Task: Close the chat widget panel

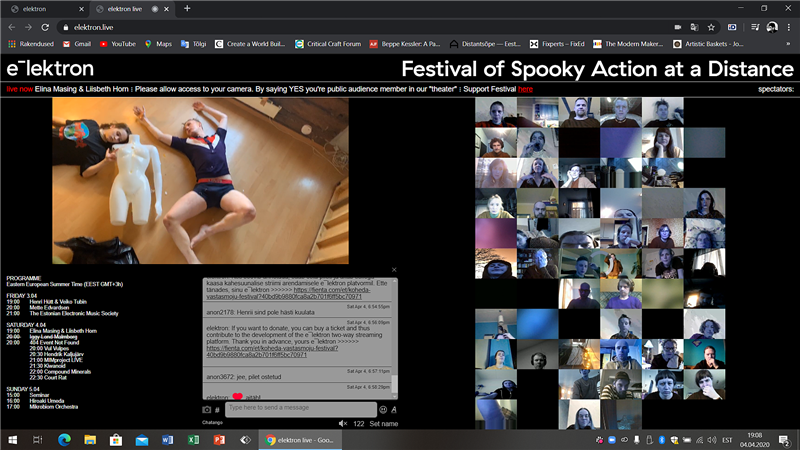Action: click(x=394, y=269)
